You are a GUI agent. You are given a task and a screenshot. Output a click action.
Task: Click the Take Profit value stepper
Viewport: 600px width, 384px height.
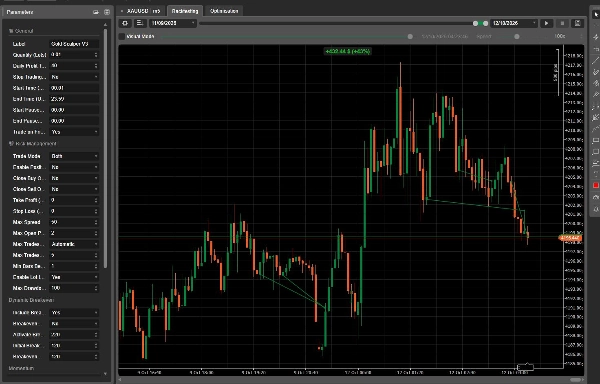(96, 200)
